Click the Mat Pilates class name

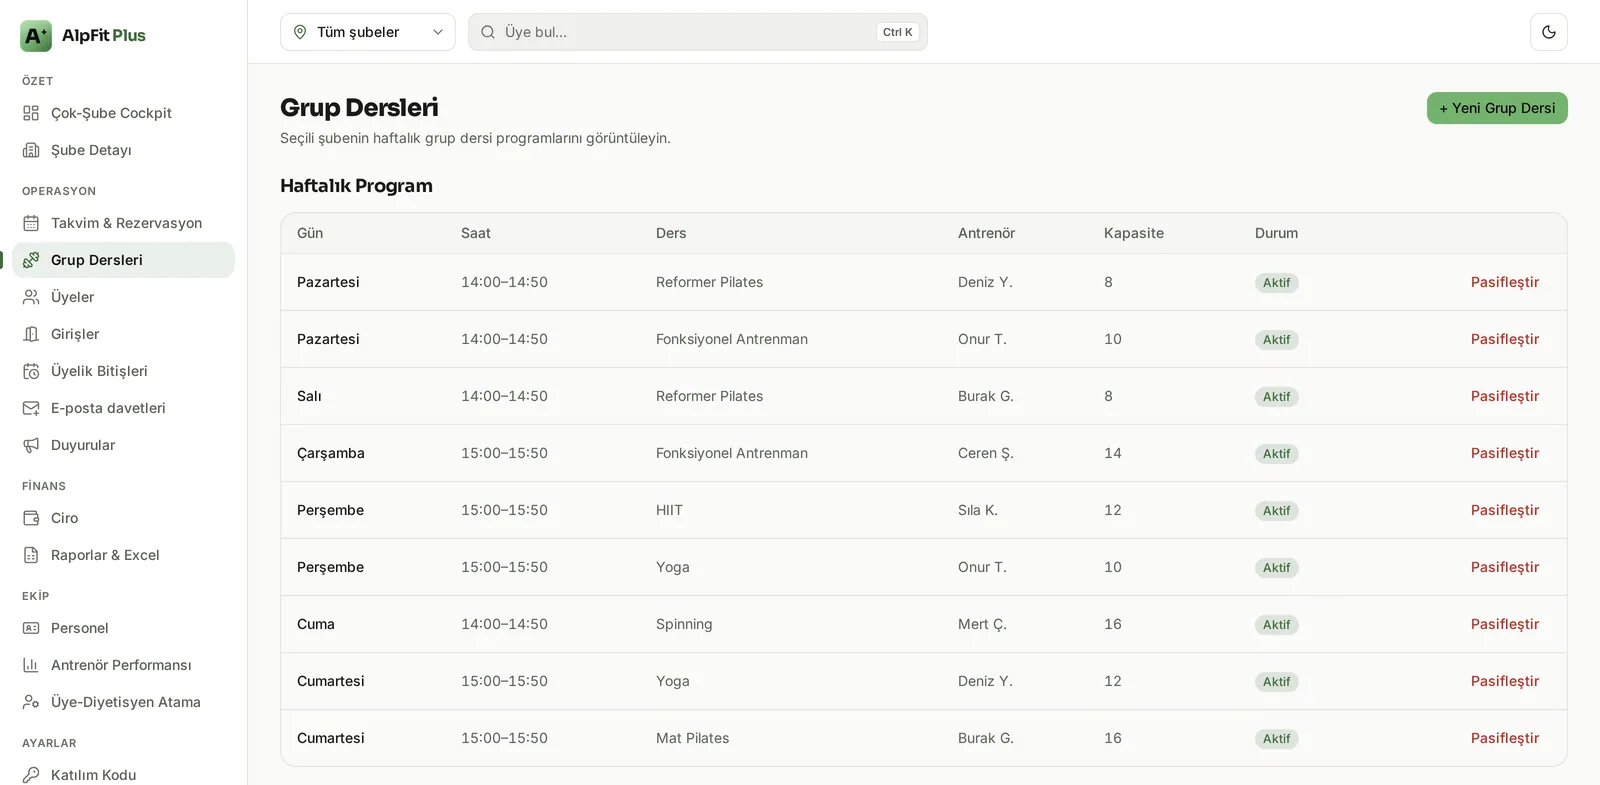click(x=693, y=738)
